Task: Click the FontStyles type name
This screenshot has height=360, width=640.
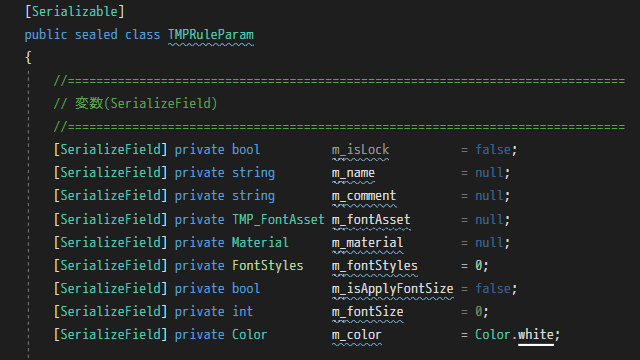Action: point(268,266)
